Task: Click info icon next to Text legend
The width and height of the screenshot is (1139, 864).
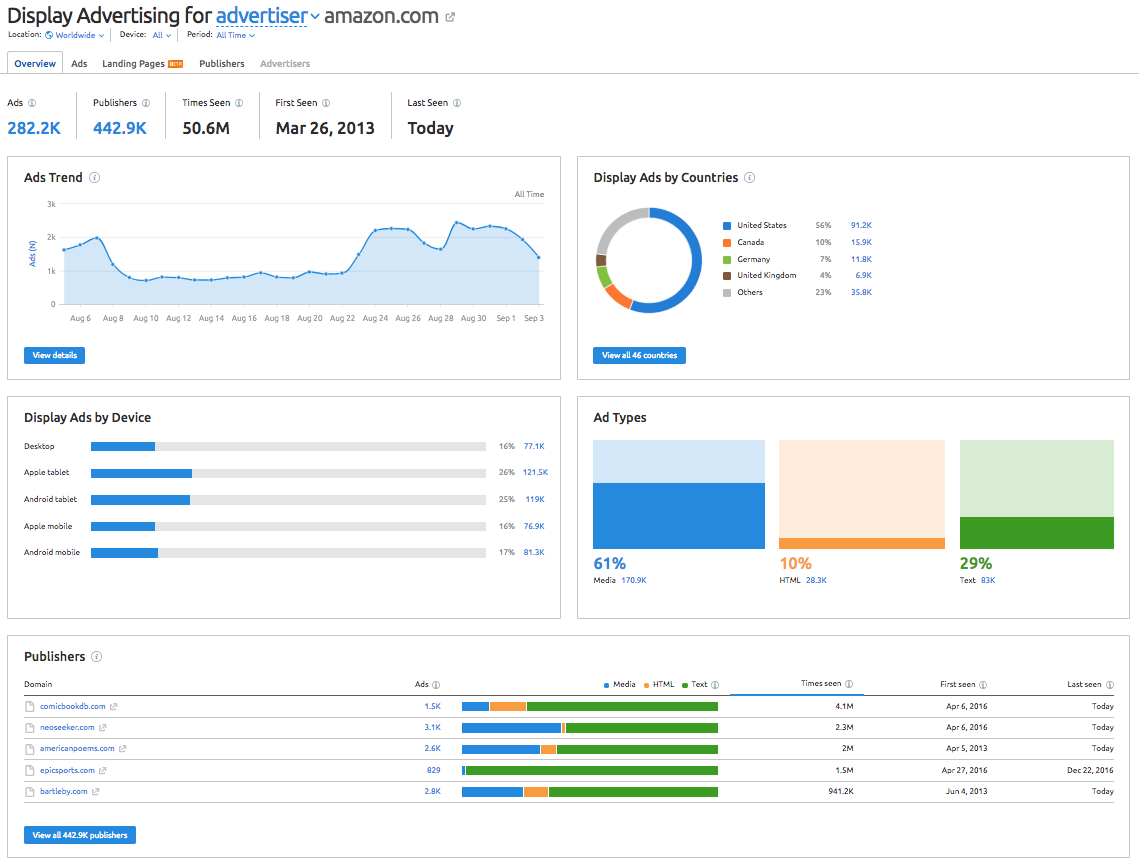Action: coord(715,685)
